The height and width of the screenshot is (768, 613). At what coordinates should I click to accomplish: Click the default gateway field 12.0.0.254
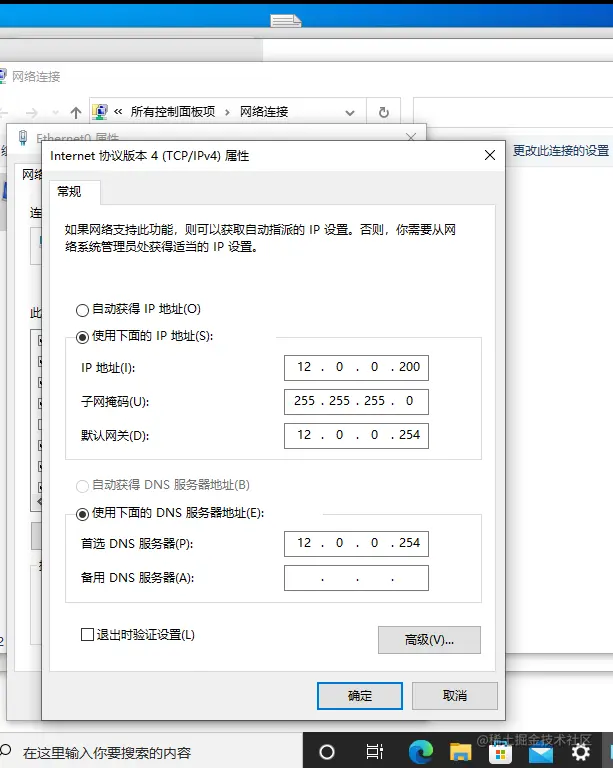356,435
